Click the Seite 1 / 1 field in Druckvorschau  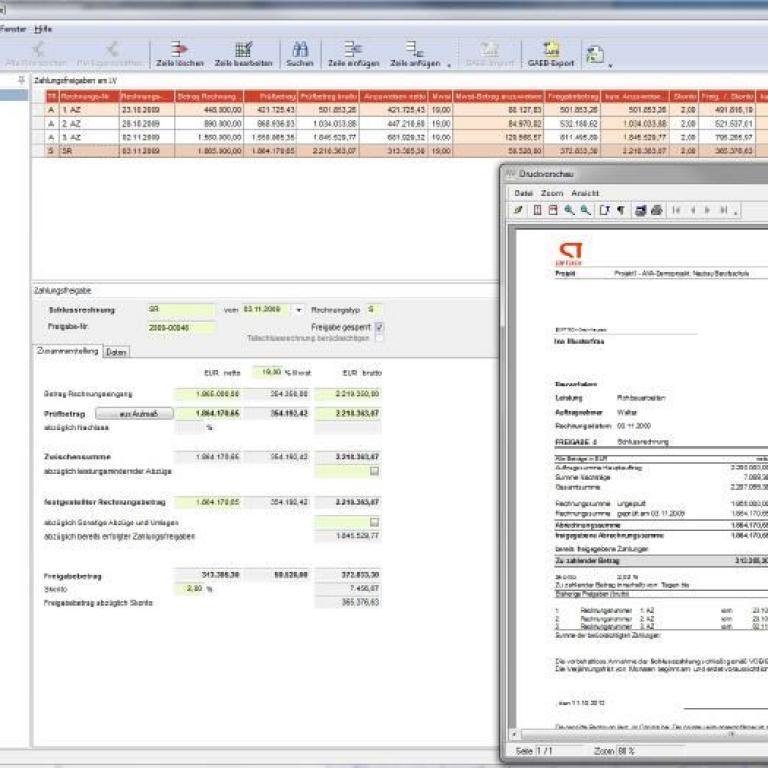[x=557, y=751]
